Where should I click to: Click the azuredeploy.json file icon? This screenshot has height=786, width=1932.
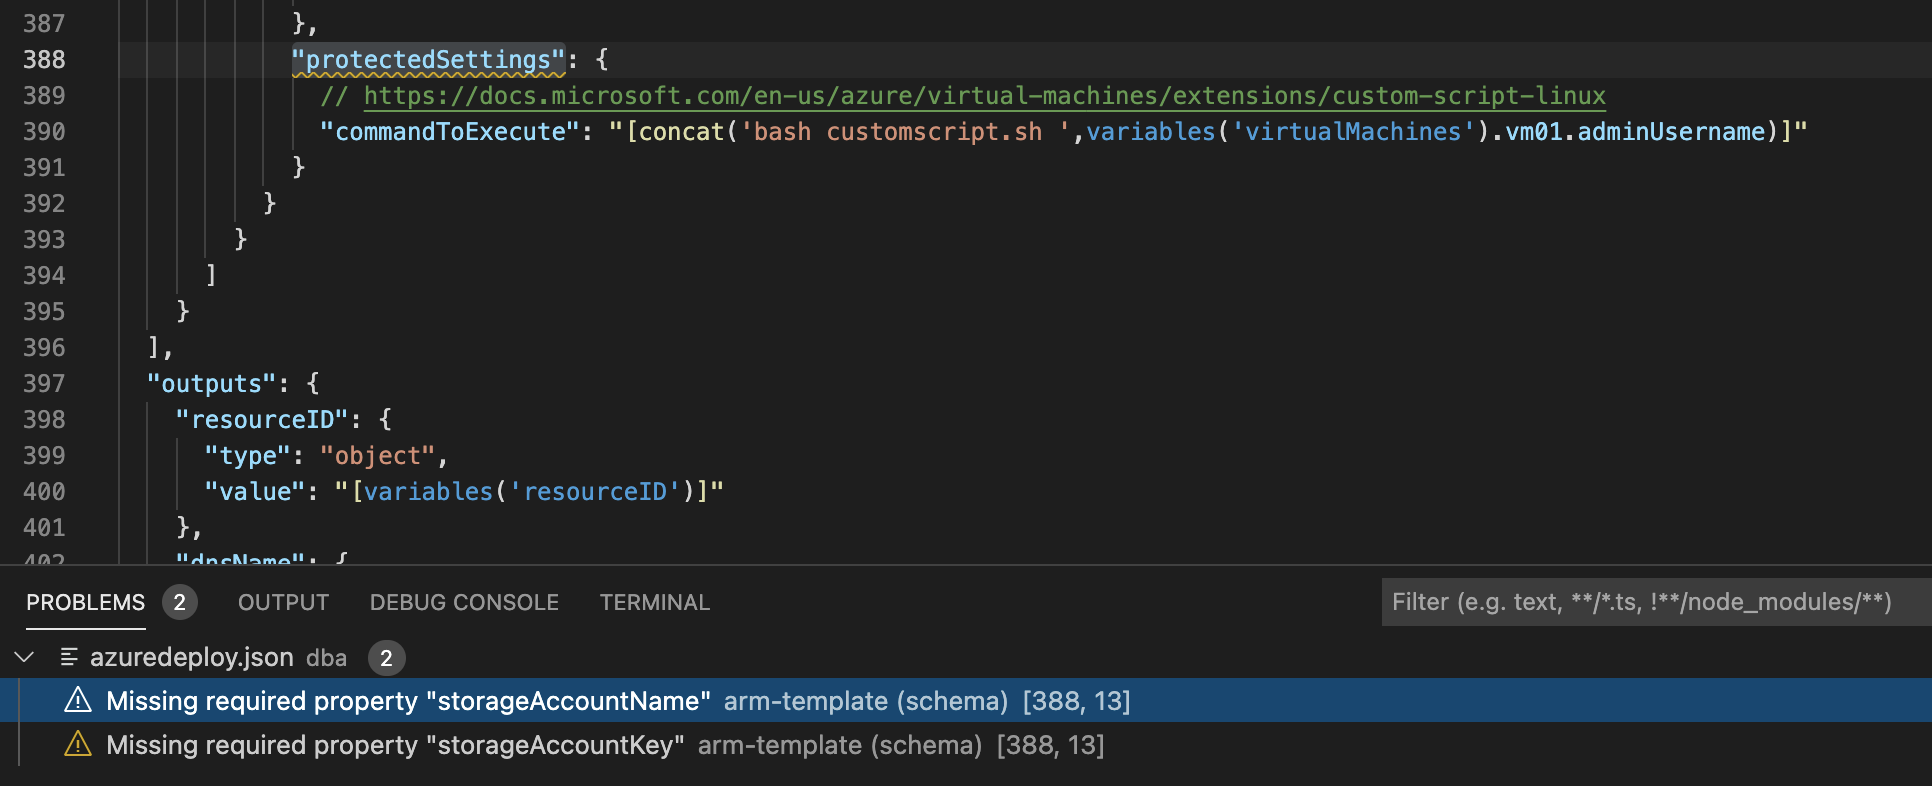coord(69,657)
